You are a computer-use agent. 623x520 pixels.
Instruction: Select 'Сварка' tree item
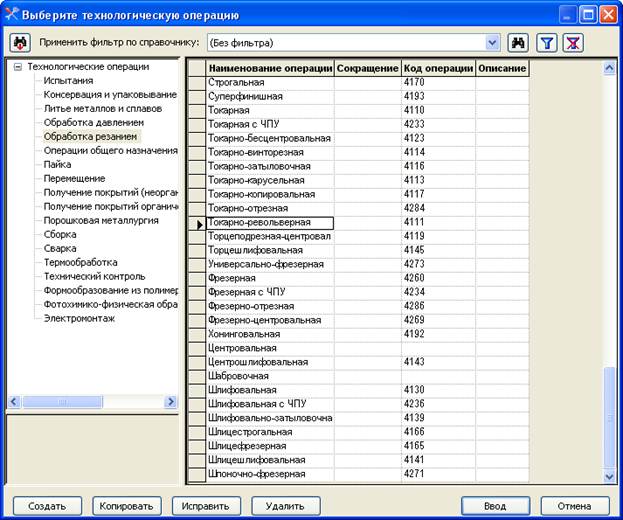pyautogui.click(x=60, y=248)
